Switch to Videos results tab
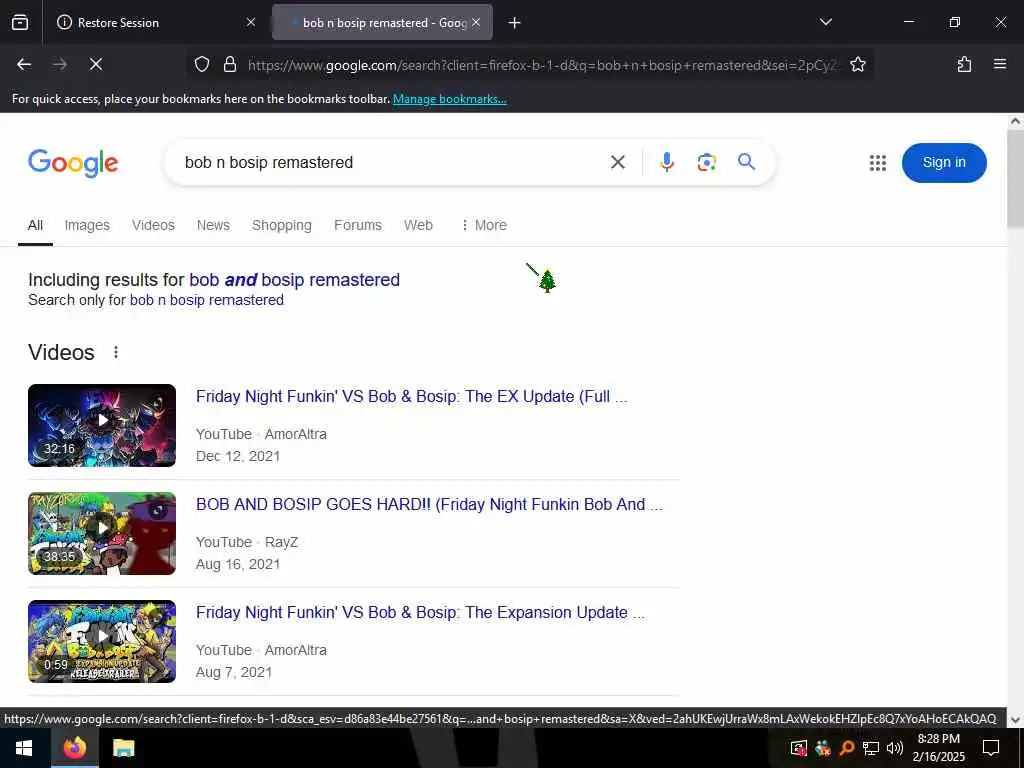The width and height of the screenshot is (1024, 768). point(153,225)
